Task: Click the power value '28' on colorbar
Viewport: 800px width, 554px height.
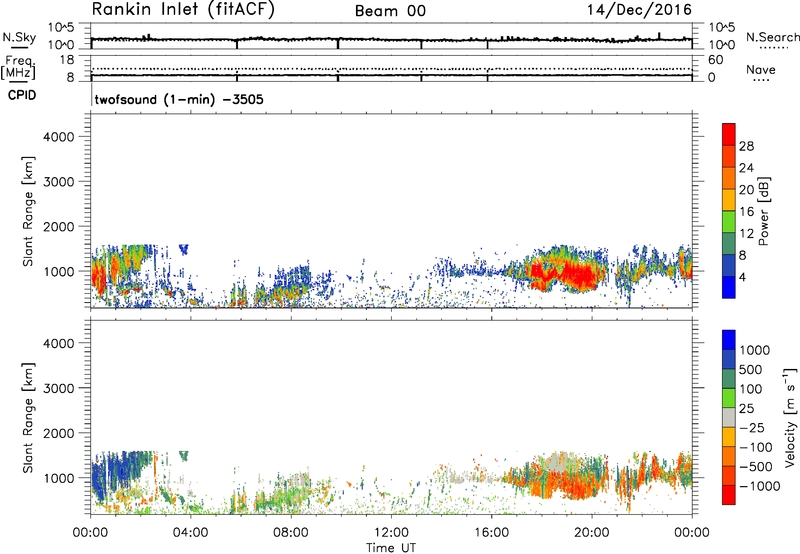Action: tap(746, 146)
